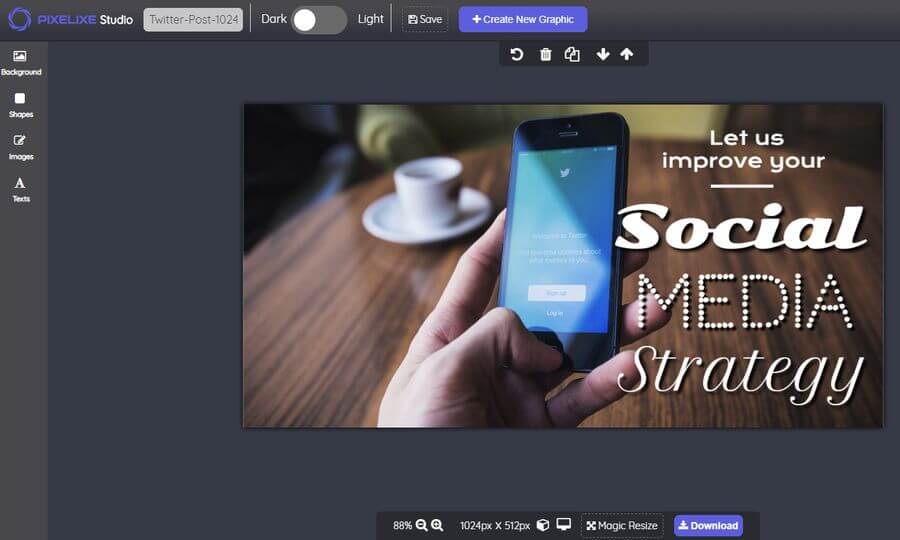Save the current graphic
This screenshot has height=540, width=900.
[425, 20]
